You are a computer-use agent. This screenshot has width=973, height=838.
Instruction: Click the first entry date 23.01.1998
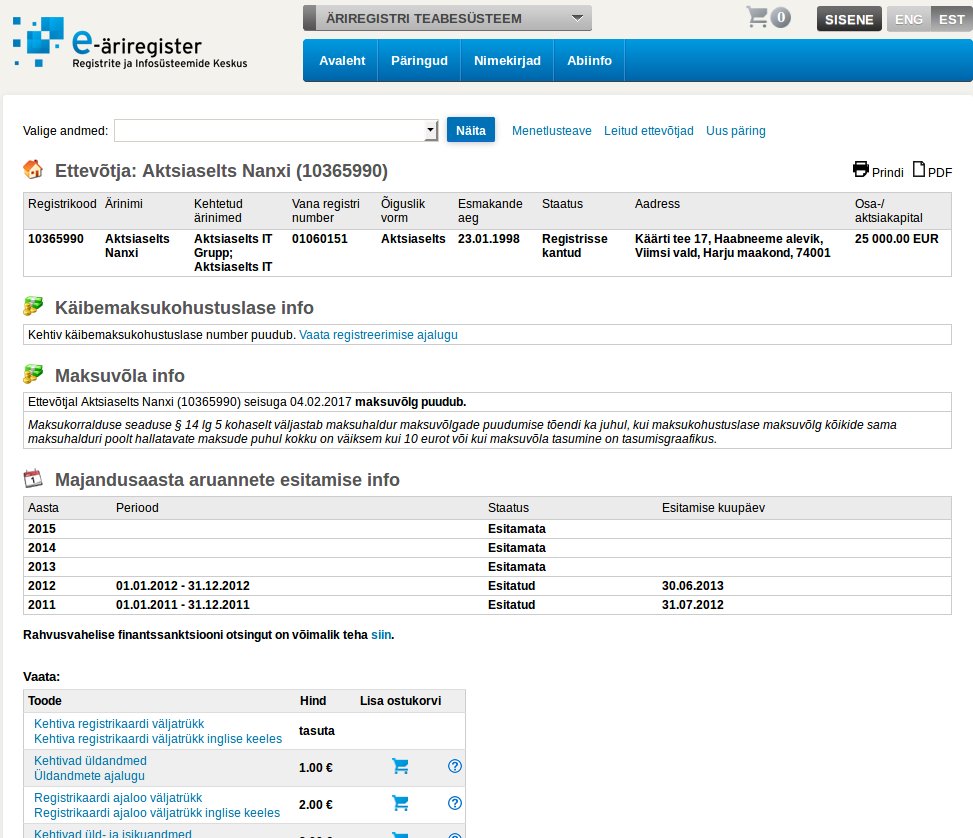tap(489, 239)
